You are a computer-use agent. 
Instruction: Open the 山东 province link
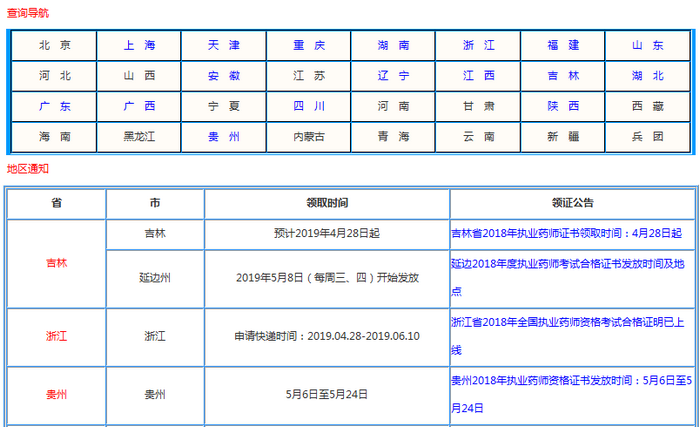648,45
